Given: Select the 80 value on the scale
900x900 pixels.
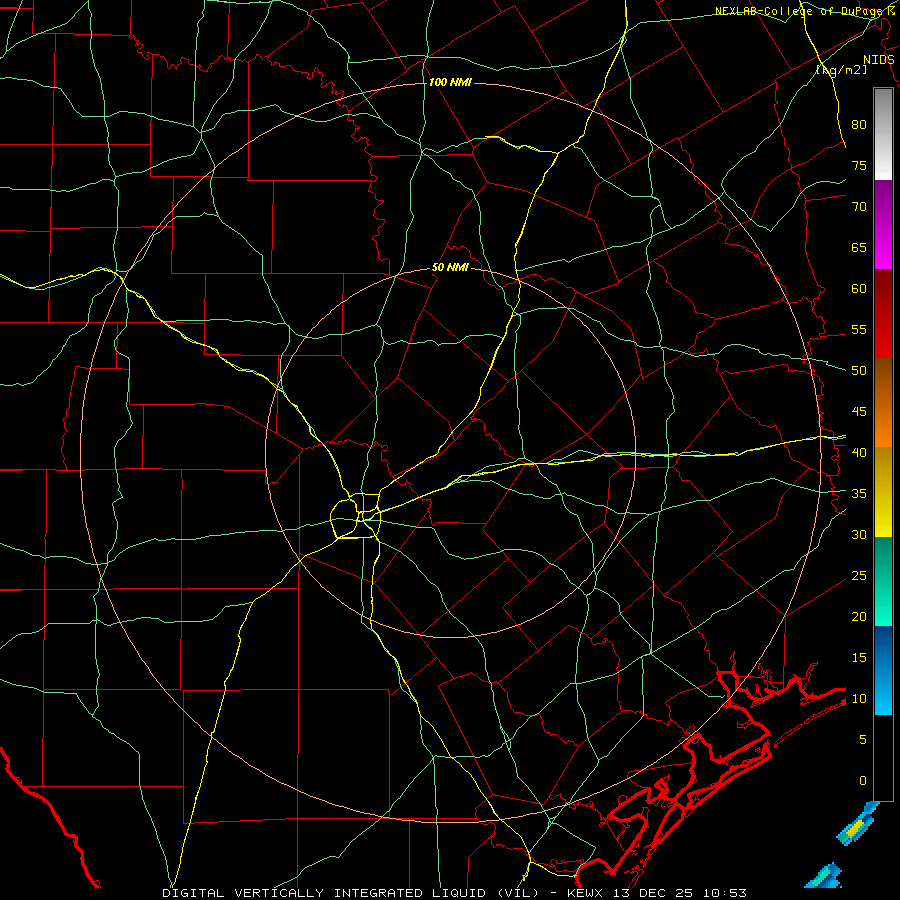Looking at the screenshot, I should tap(859, 125).
